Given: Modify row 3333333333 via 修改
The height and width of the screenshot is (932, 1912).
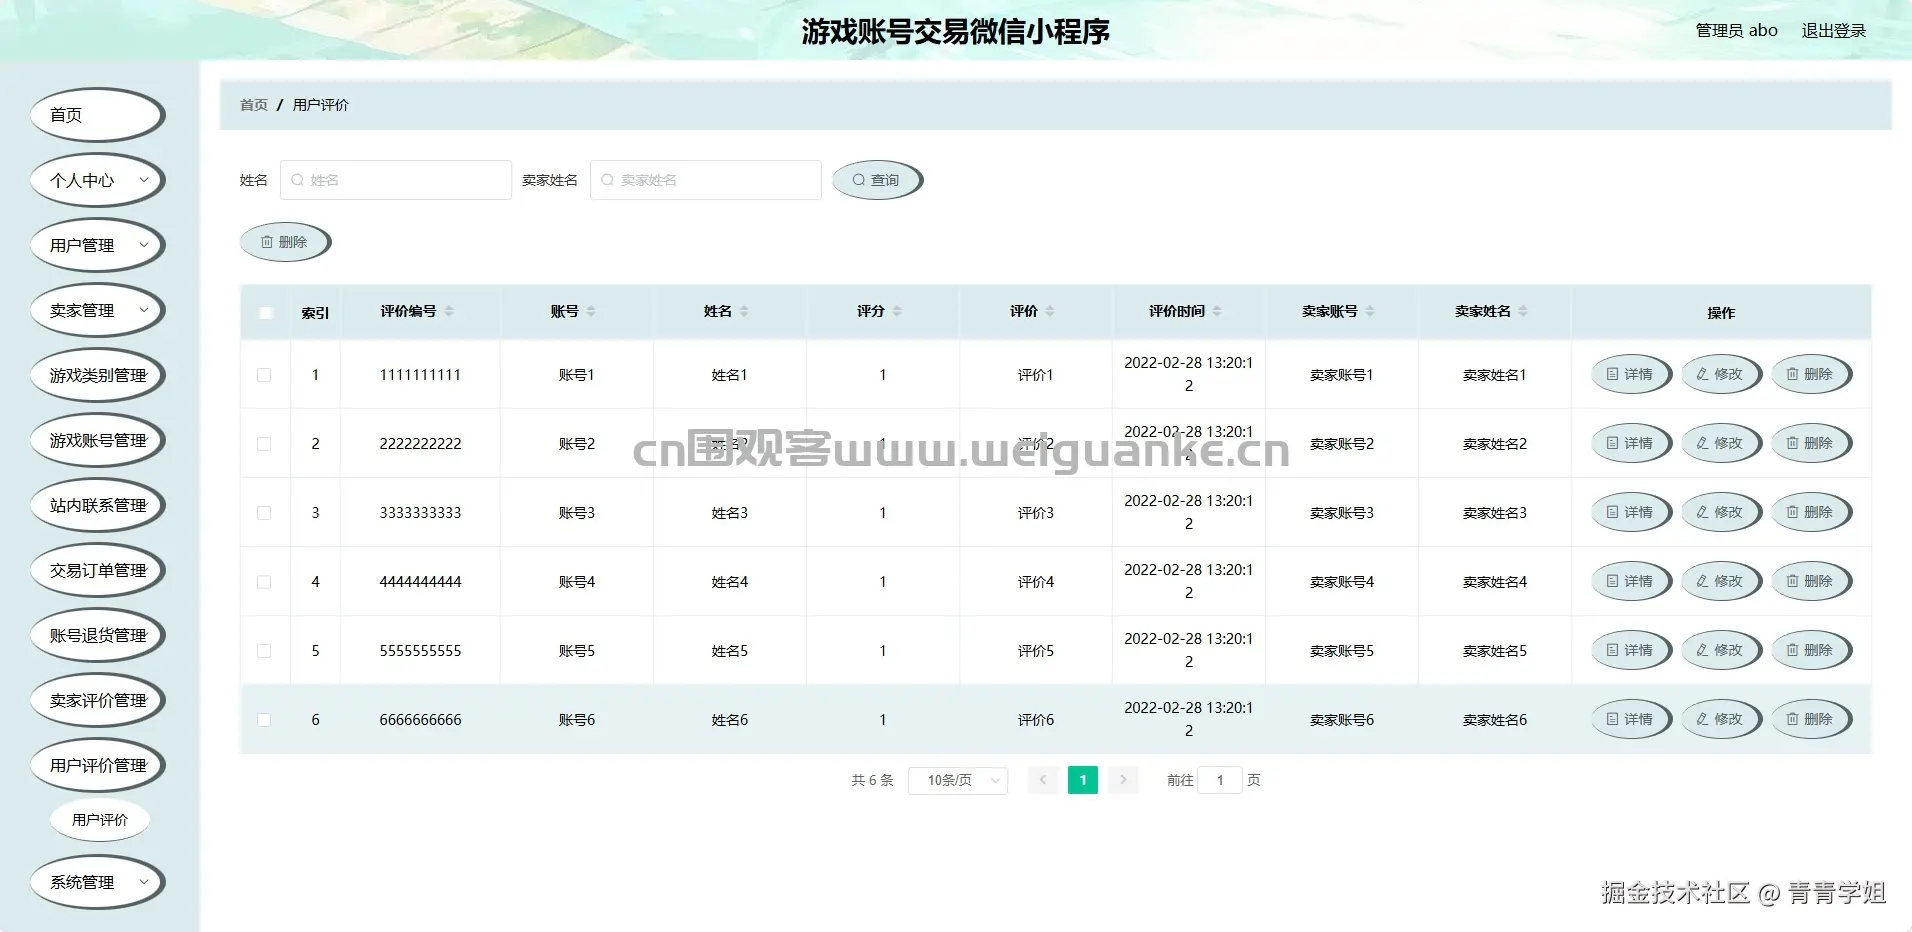Looking at the screenshot, I should tap(1721, 512).
